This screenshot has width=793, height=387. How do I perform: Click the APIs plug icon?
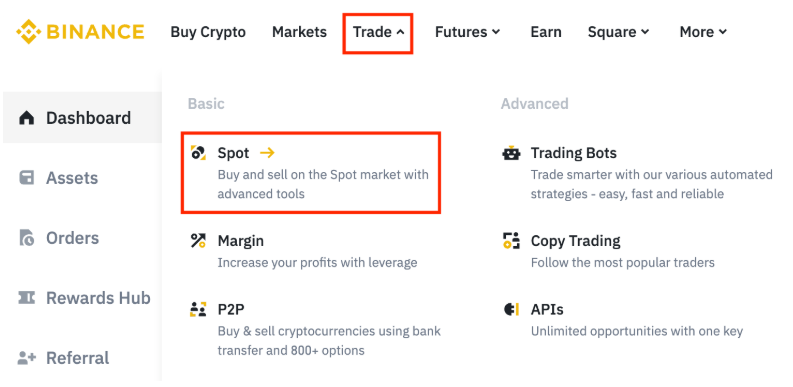pos(511,309)
